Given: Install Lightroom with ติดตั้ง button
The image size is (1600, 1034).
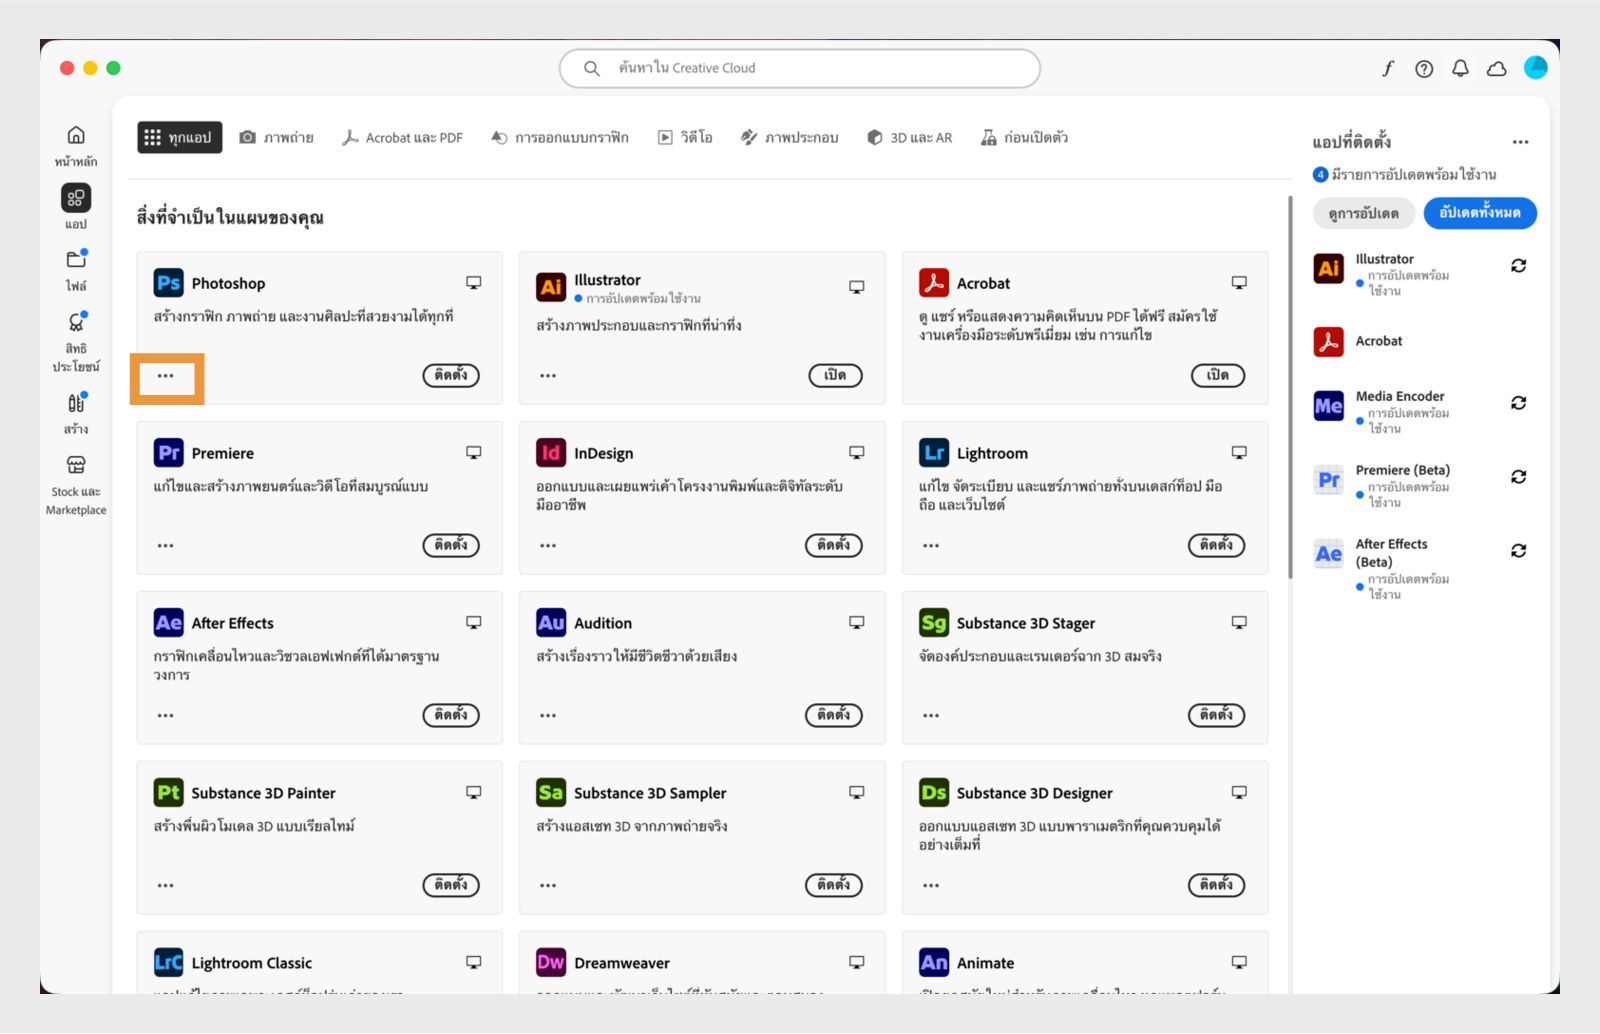Looking at the screenshot, I should pos(1217,545).
